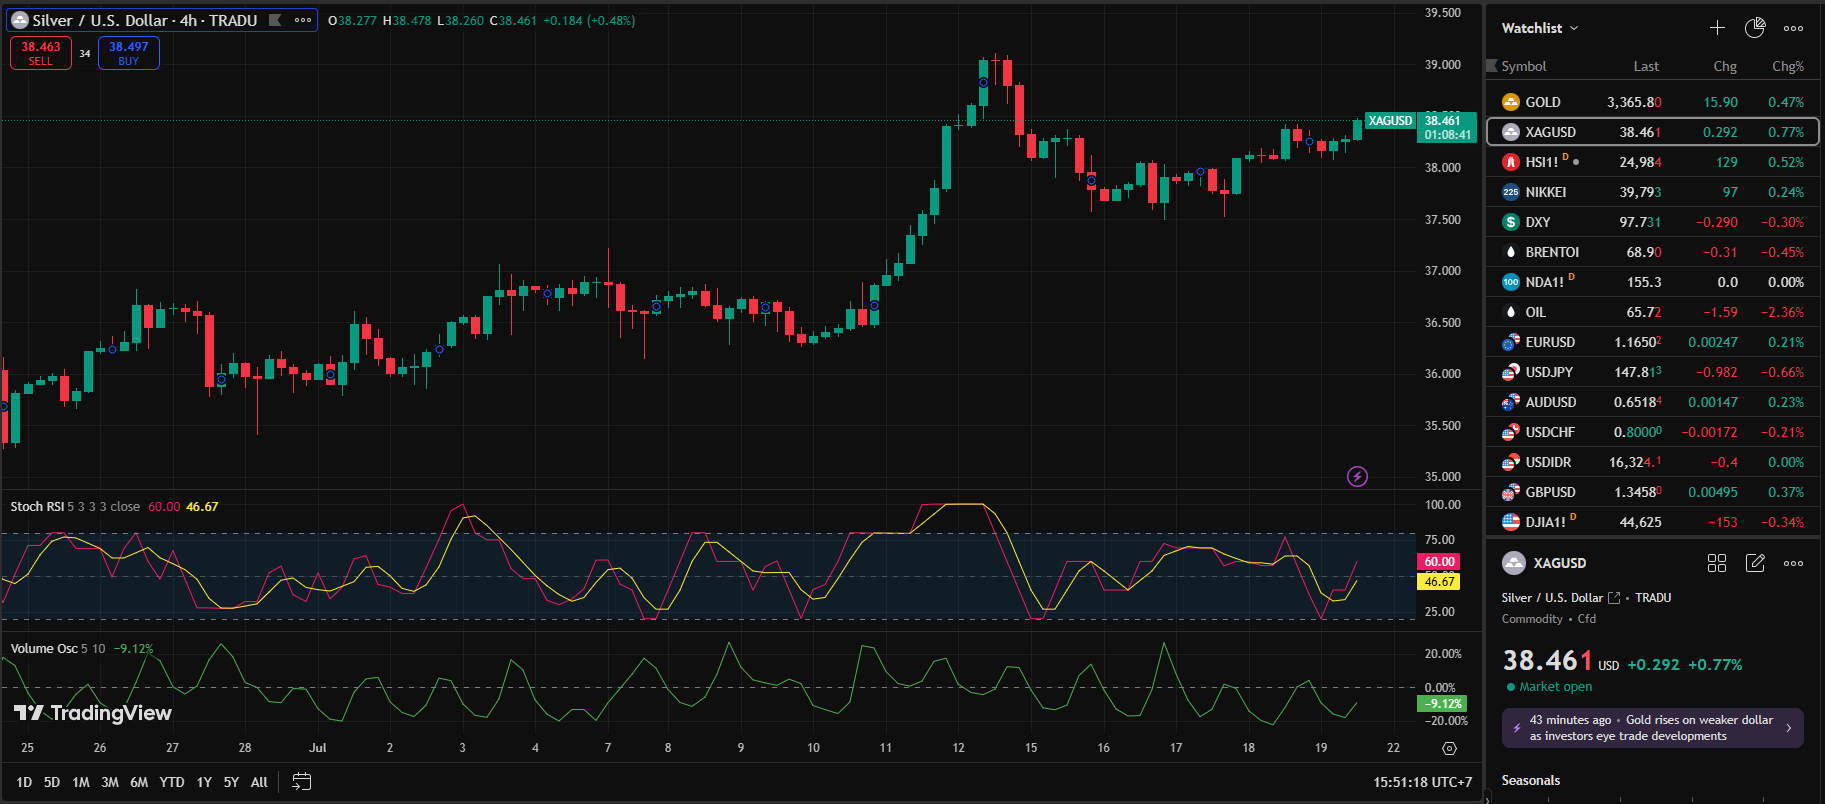Open the three-dot menu next to the chart symbol title
Screen dimensions: 1825x804
pos(303,20)
